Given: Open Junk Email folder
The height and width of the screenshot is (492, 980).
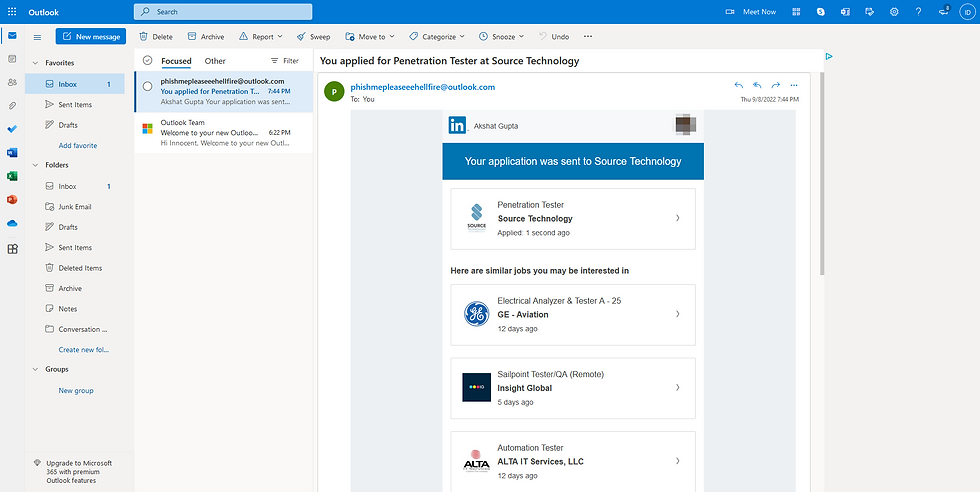Looking at the screenshot, I should point(75,206).
